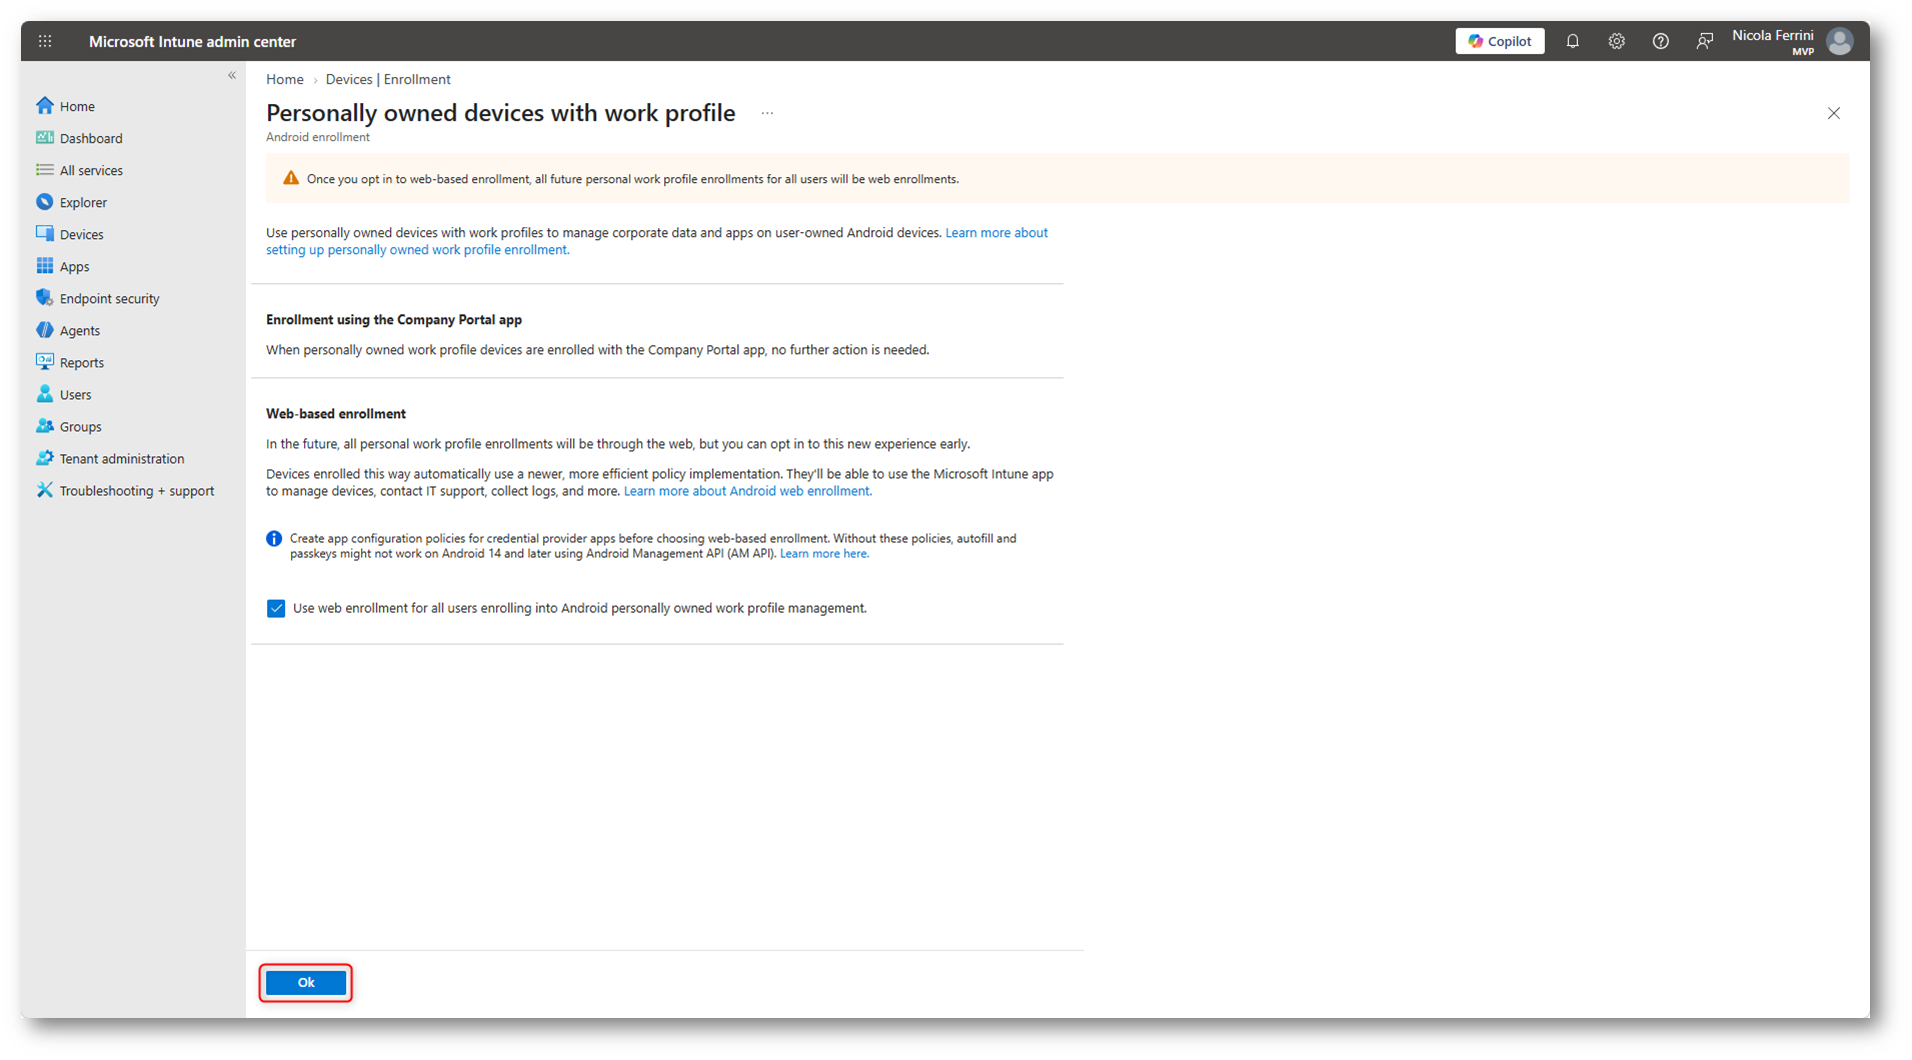
Task: Open the more options ellipsis beside title
Action: 767,113
